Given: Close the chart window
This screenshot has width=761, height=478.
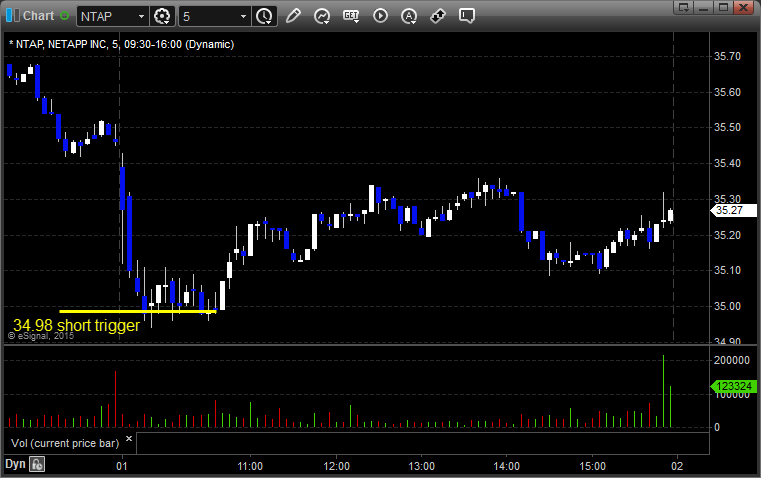Looking at the screenshot, I should pyautogui.click(x=743, y=7).
